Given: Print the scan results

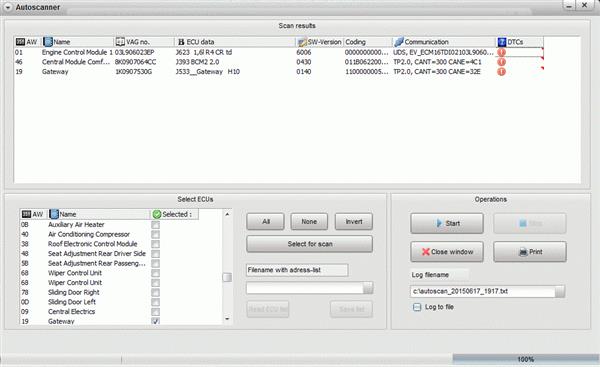Looking at the screenshot, I should 530,252.
